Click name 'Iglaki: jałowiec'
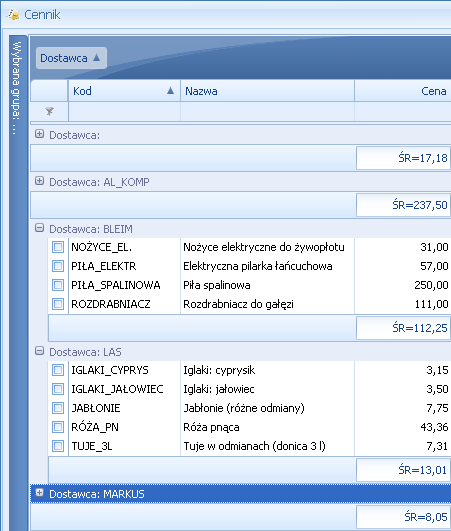 219,389
